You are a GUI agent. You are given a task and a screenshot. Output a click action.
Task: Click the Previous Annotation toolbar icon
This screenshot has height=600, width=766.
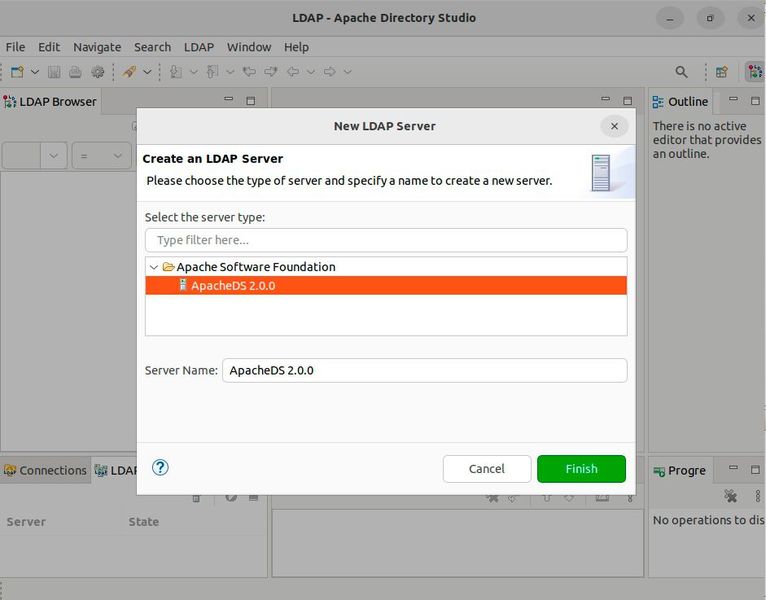pyautogui.click(x=212, y=72)
